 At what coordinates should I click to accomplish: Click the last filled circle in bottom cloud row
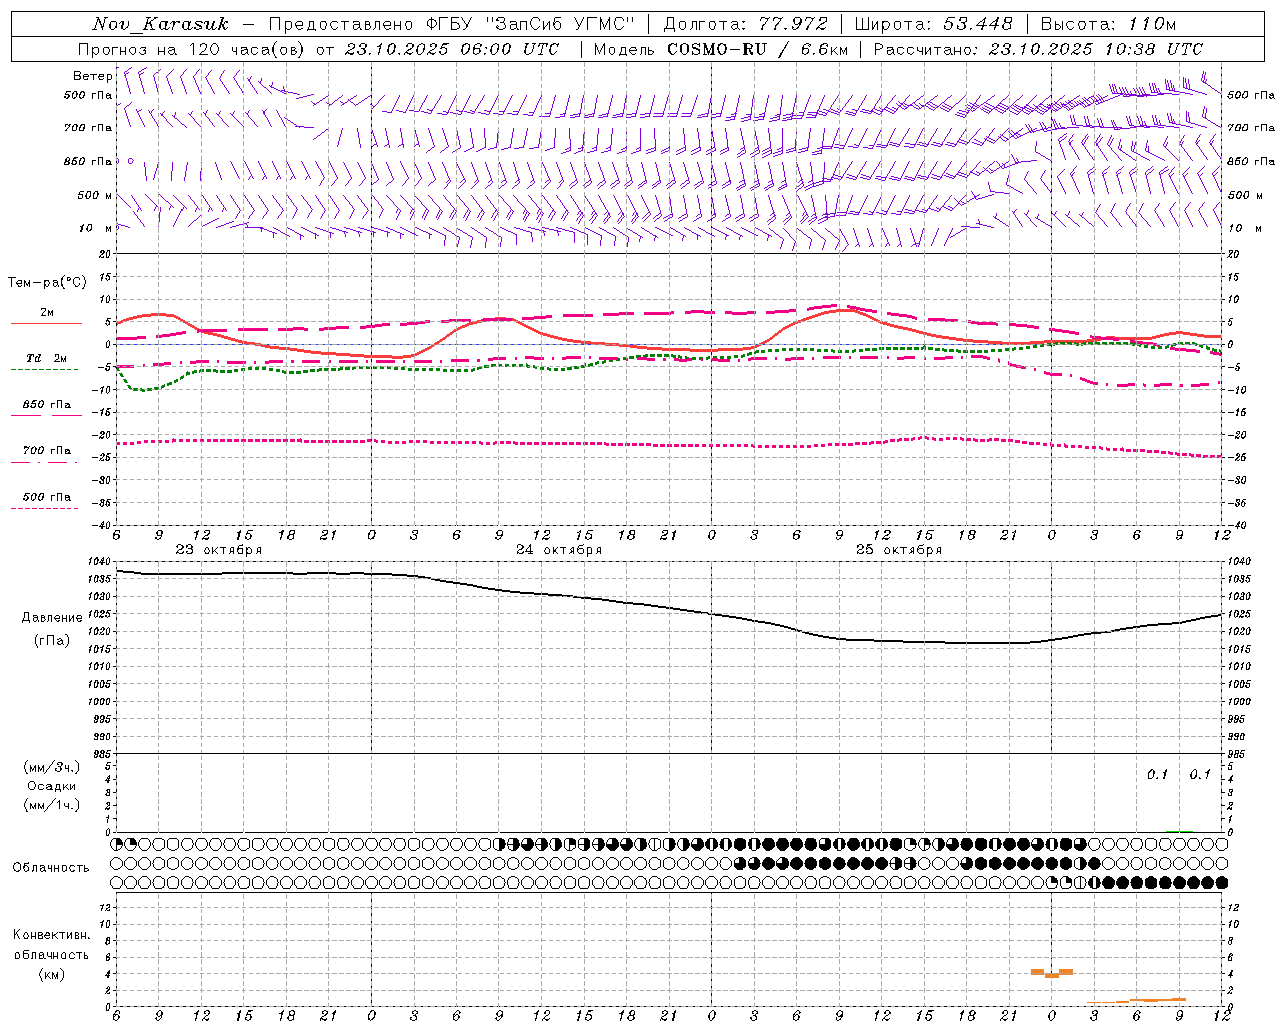tap(1221, 882)
